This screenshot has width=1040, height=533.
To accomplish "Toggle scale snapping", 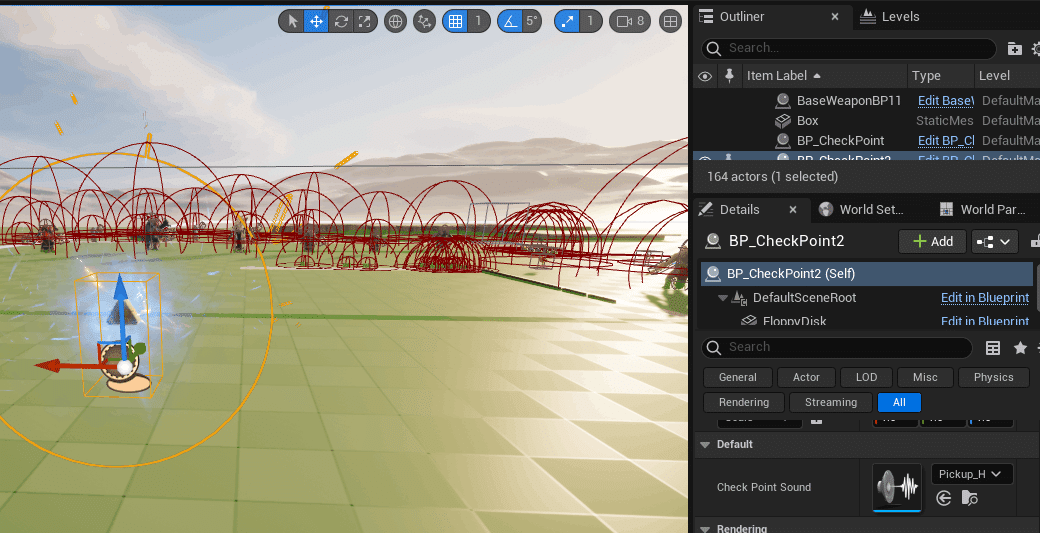I will point(567,21).
